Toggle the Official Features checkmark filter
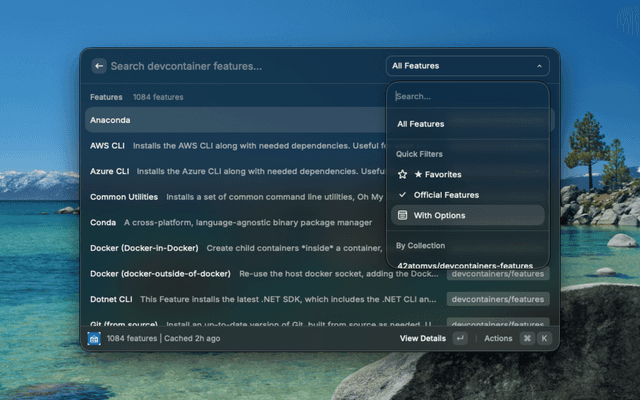Image resolution: width=640 pixels, height=400 pixels. coord(402,195)
